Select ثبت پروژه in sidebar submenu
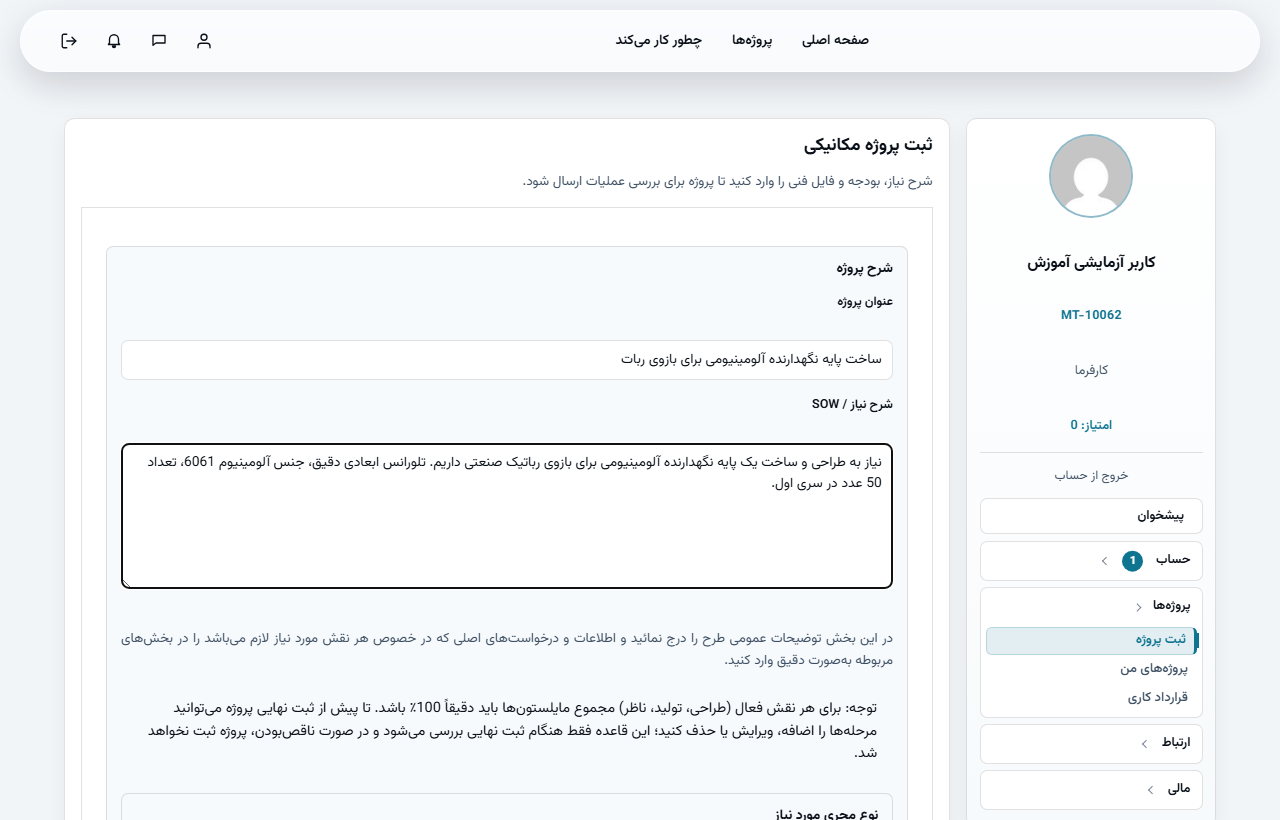The width and height of the screenshot is (1280, 820). pyautogui.click(x=1091, y=640)
